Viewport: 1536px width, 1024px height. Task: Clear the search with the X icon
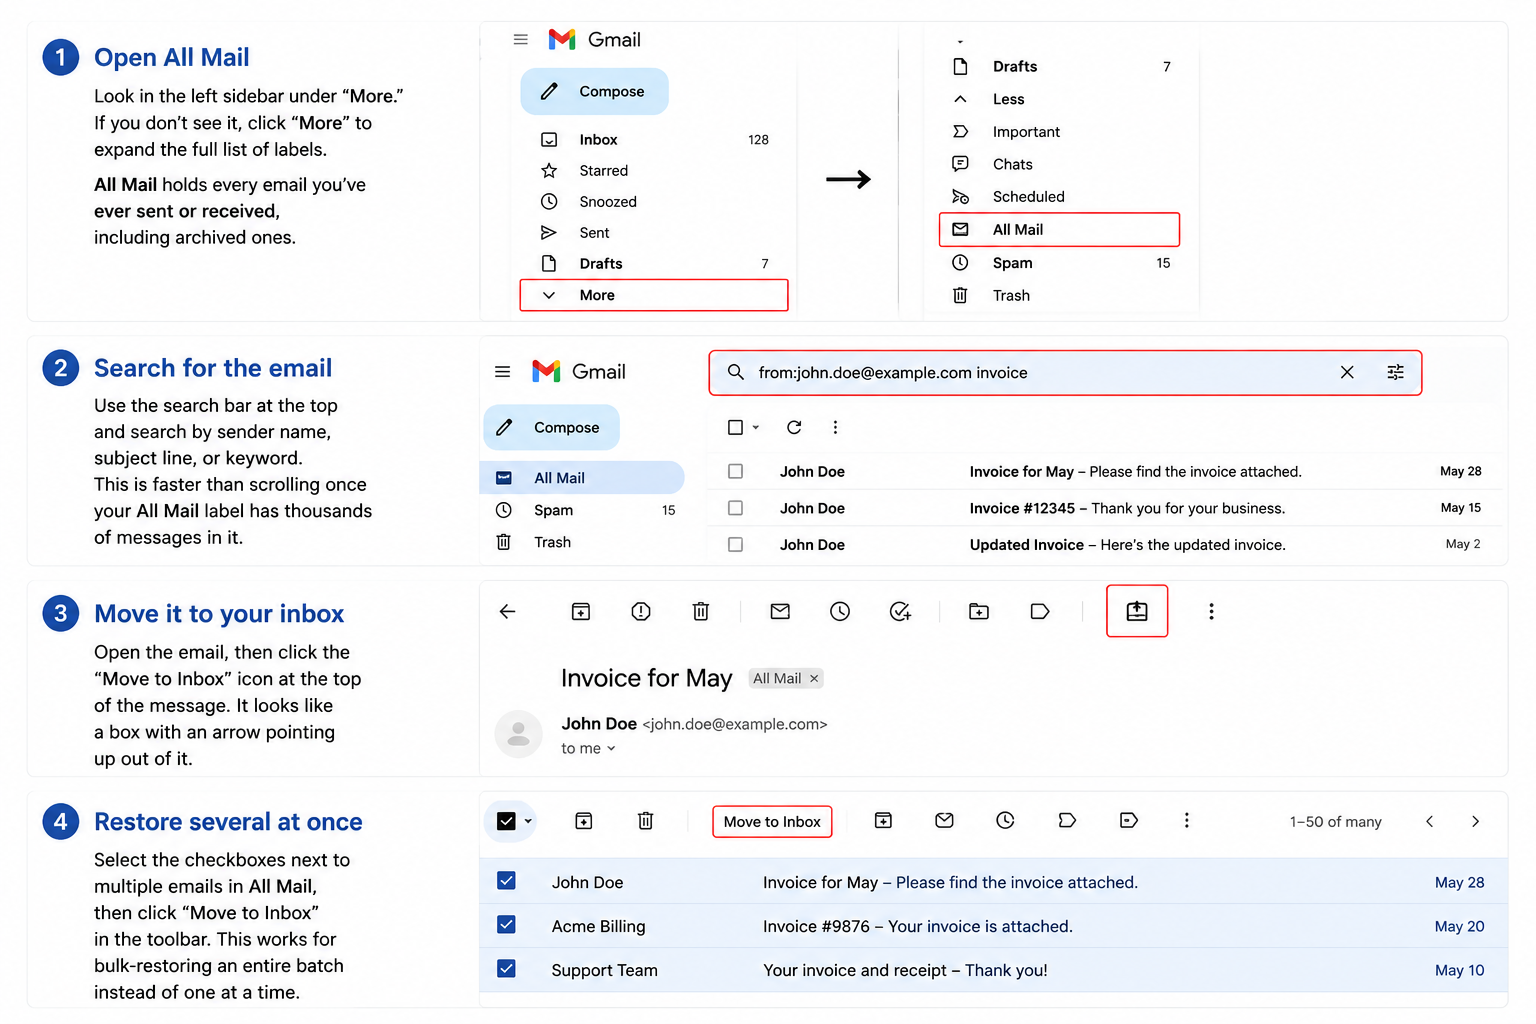(1347, 372)
